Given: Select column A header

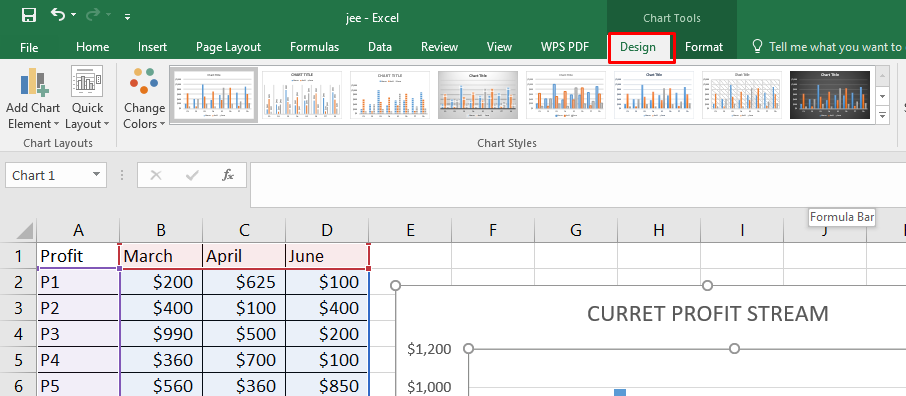Looking at the screenshot, I should 78,231.
